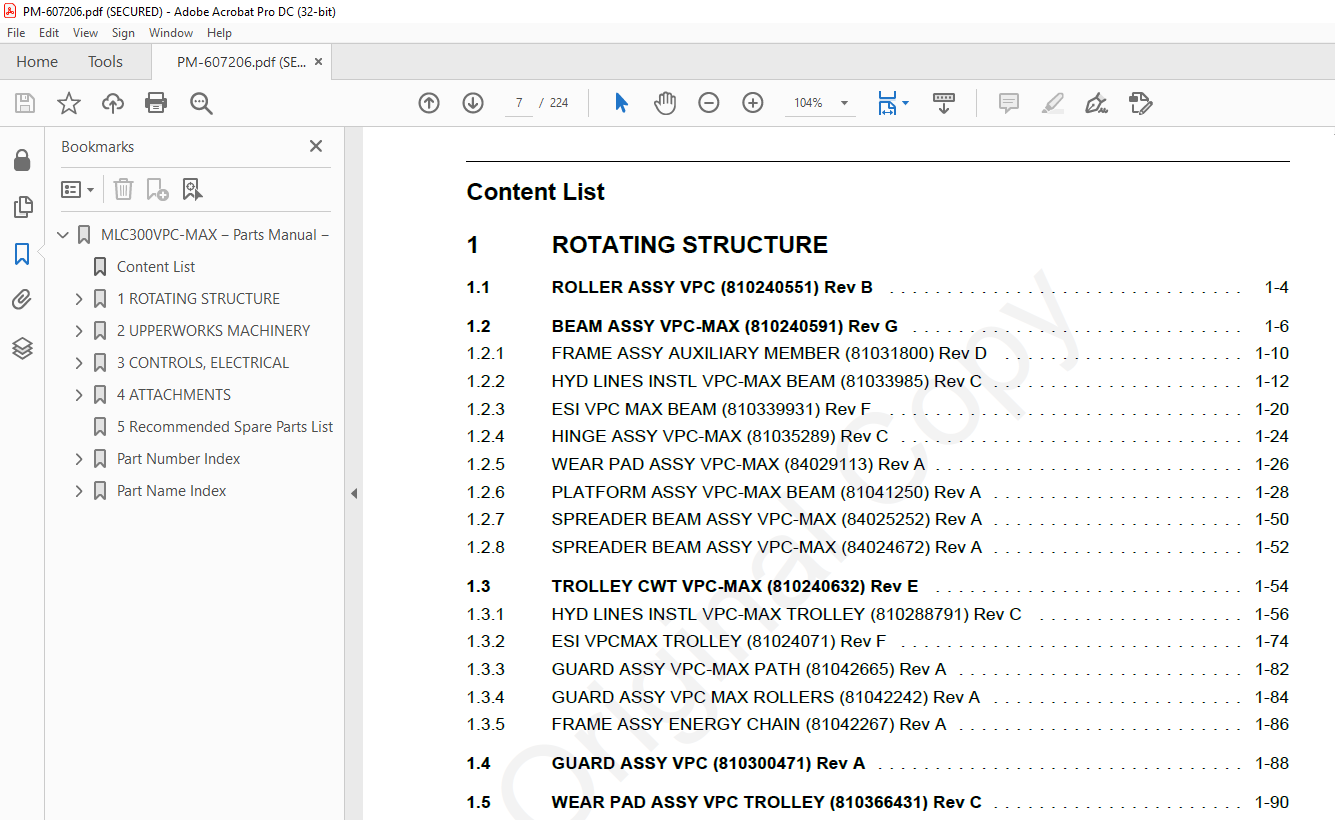Viewport: 1335px width, 820px height.
Task: Open the File menu
Action: [16, 33]
